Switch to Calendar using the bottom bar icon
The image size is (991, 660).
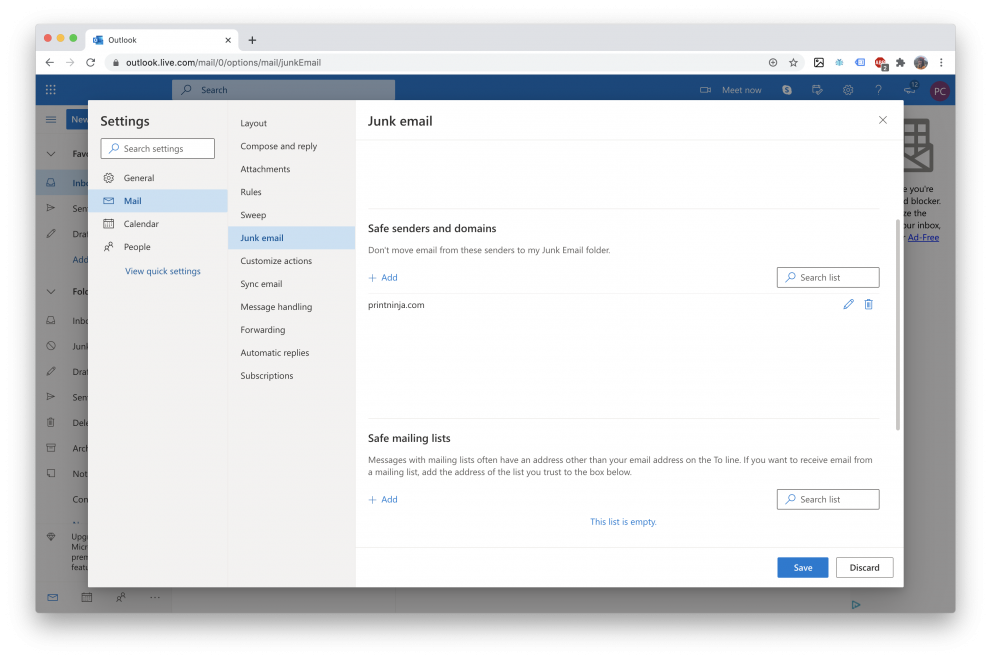[87, 597]
